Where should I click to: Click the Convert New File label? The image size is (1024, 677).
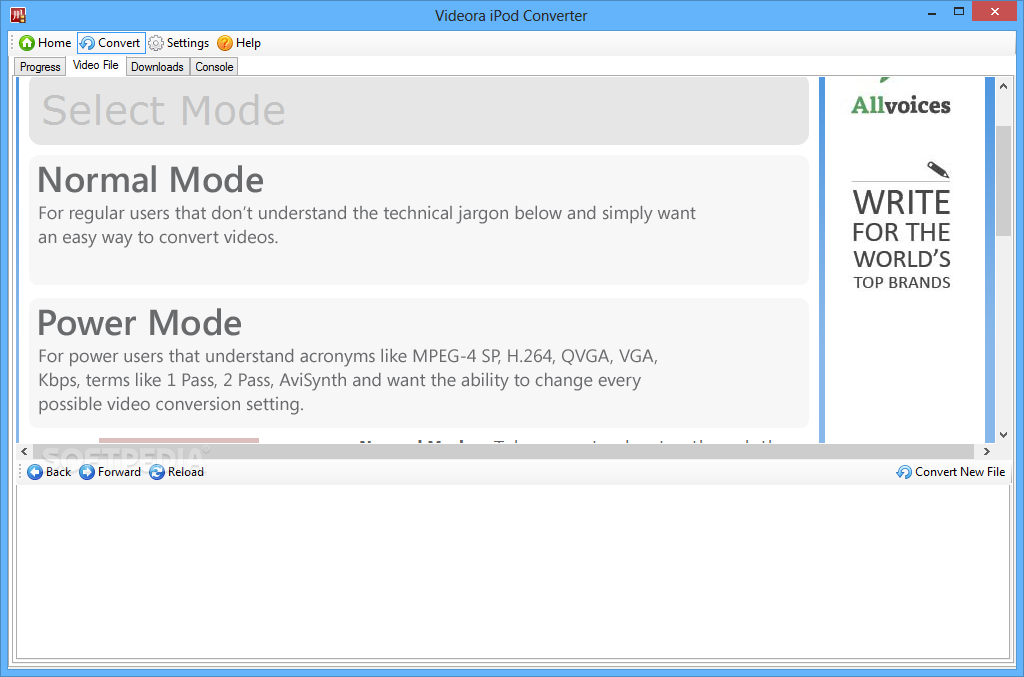960,472
